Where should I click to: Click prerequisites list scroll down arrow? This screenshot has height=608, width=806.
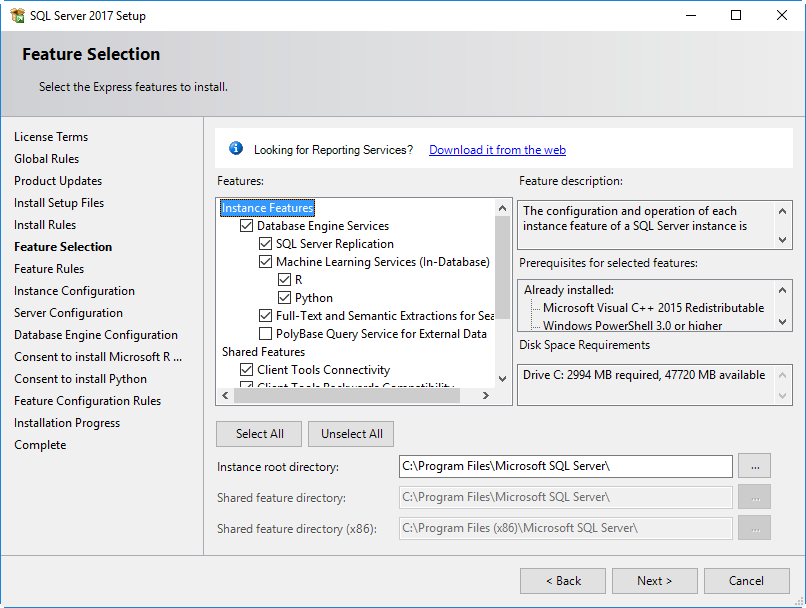782,322
